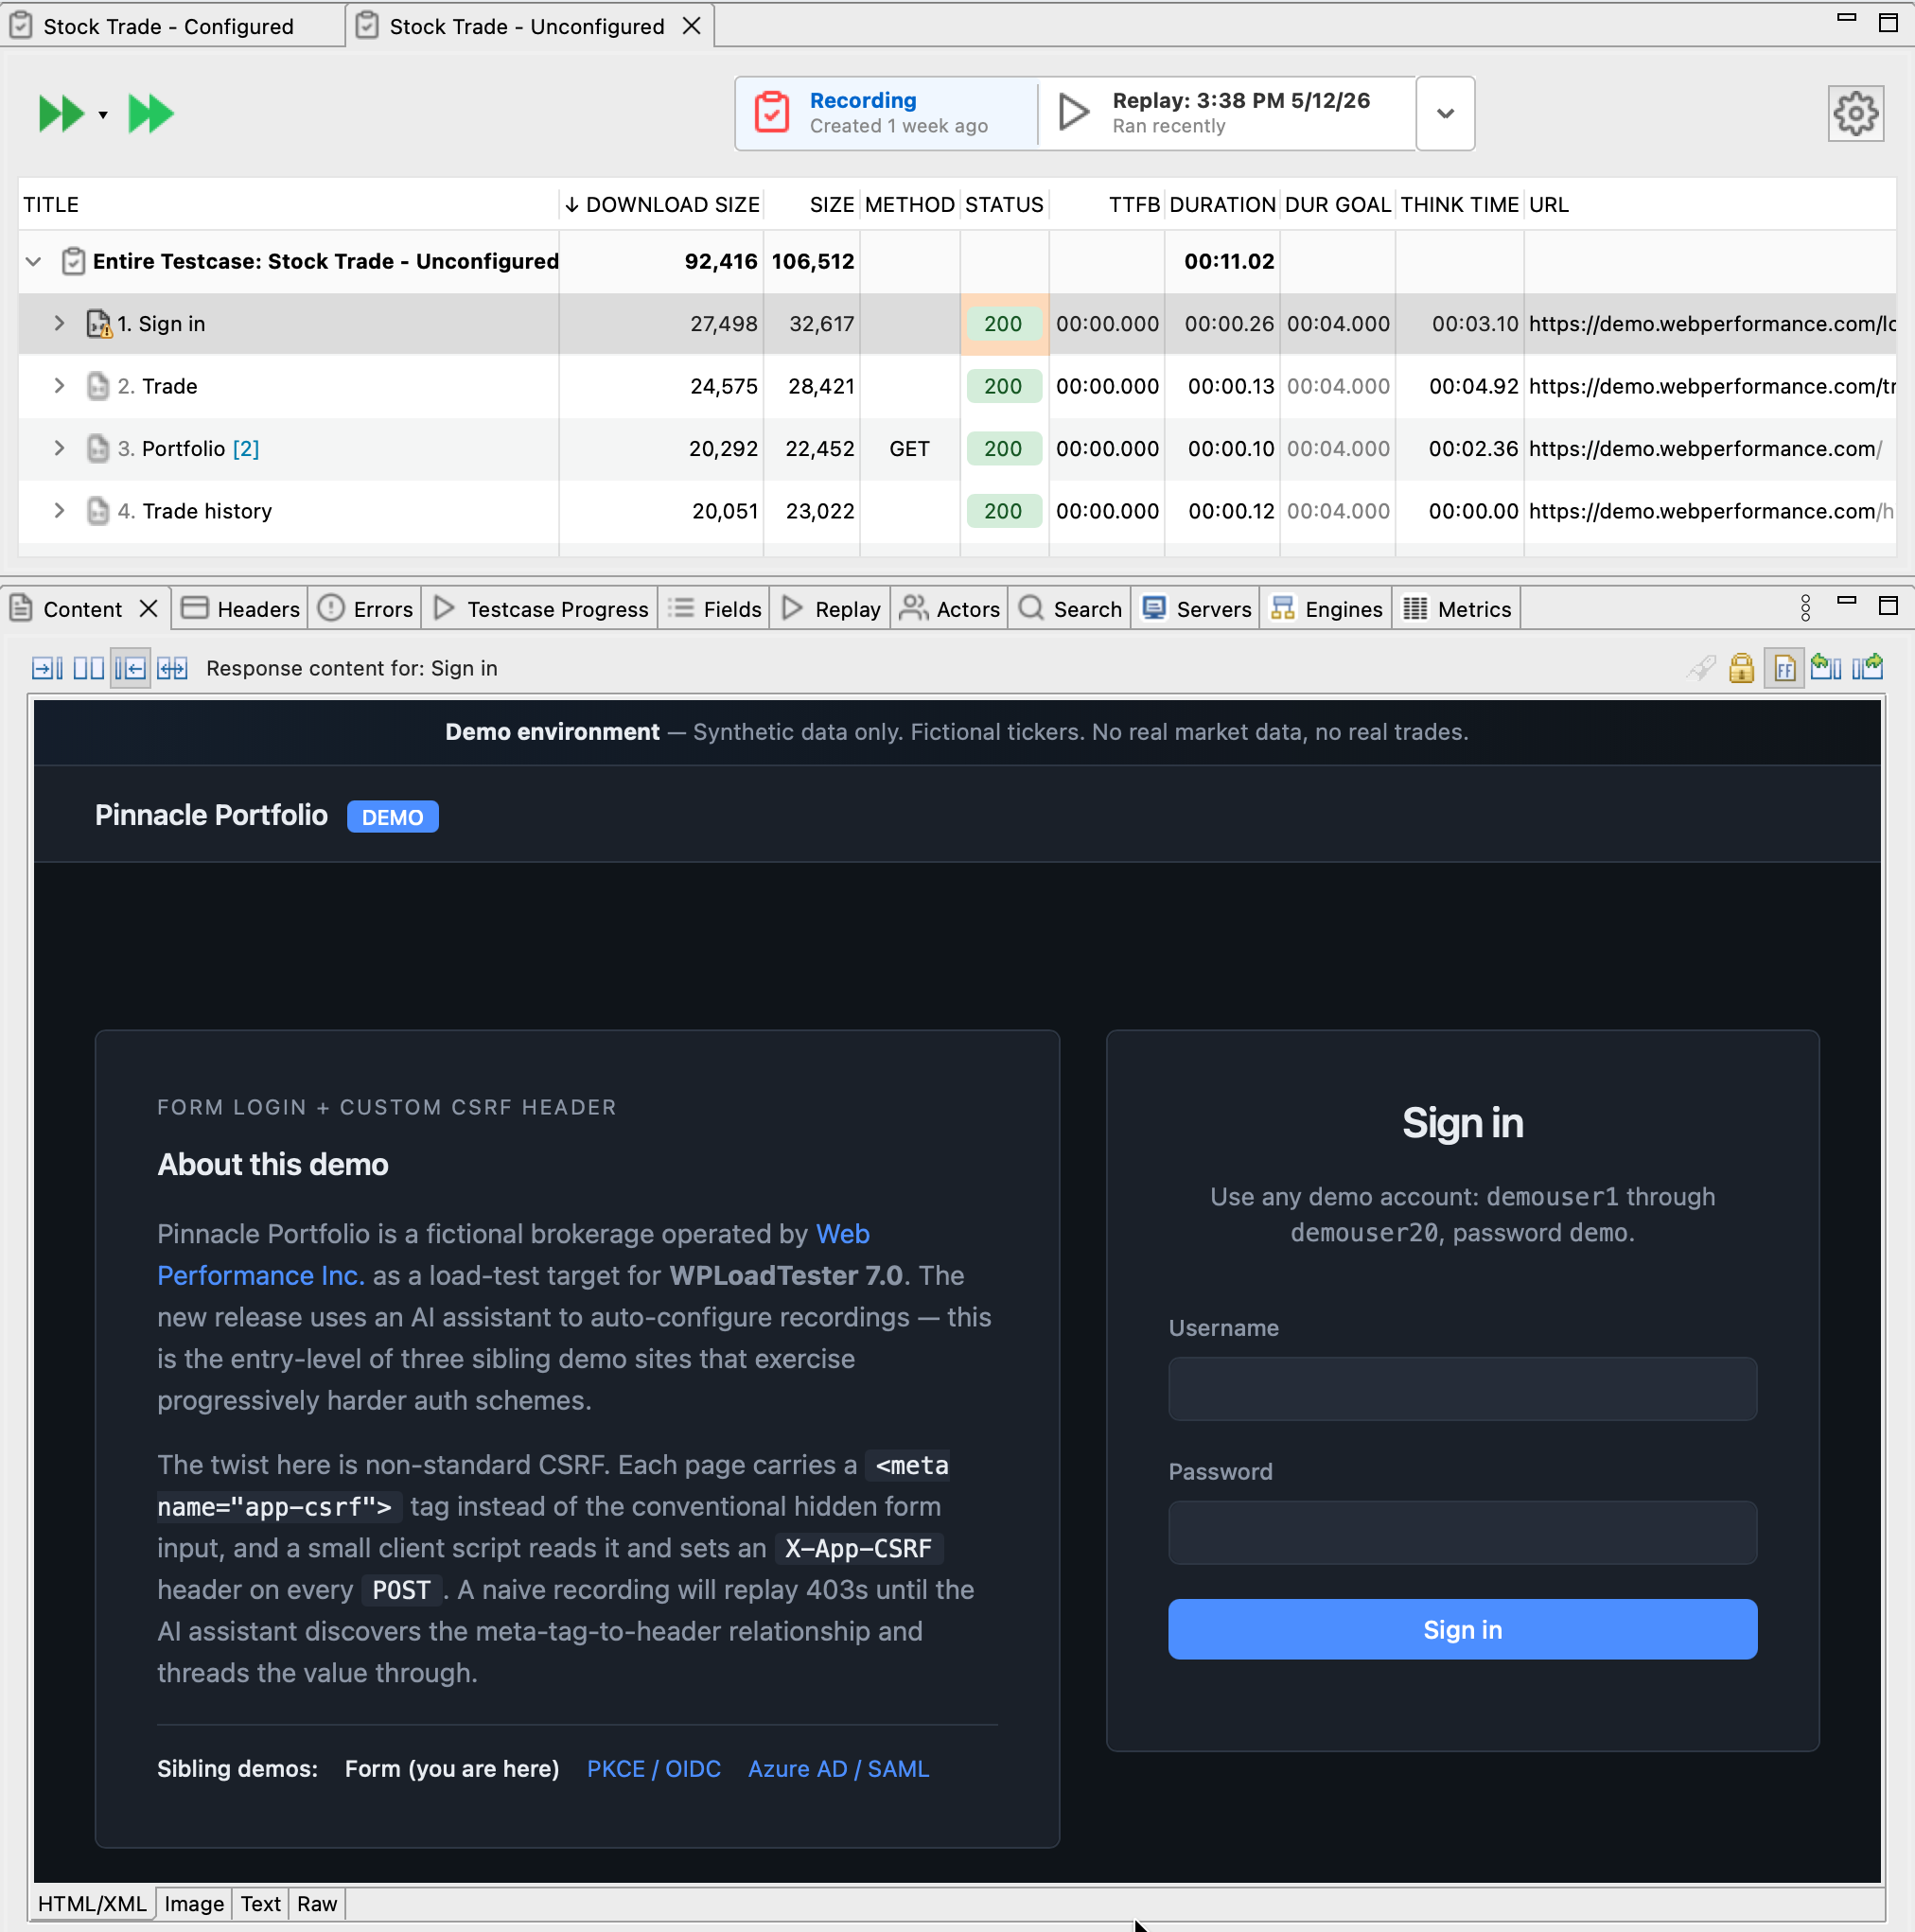Image resolution: width=1915 pixels, height=1932 pixels.
Task: Click the page icon of the Portfolio row
Action: pos(97,448)
